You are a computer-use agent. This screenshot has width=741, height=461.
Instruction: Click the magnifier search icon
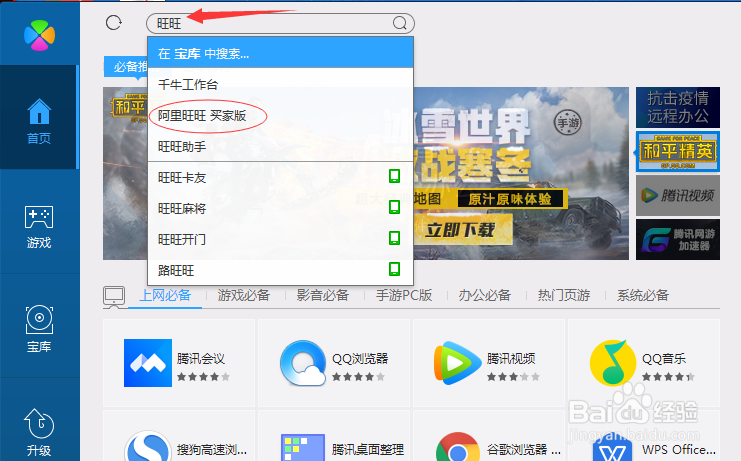400,23
